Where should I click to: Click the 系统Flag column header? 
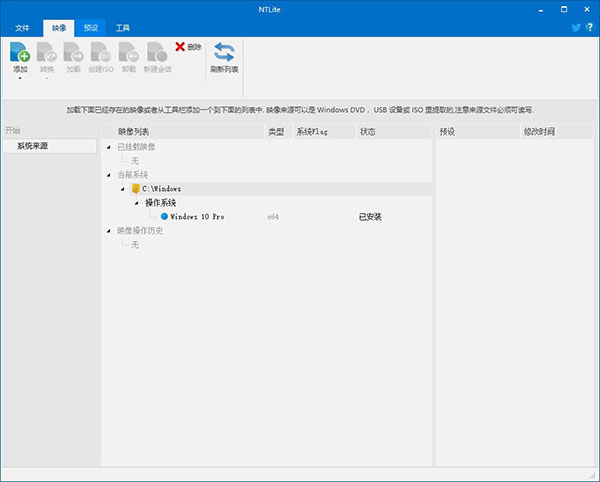pos(324,132)
